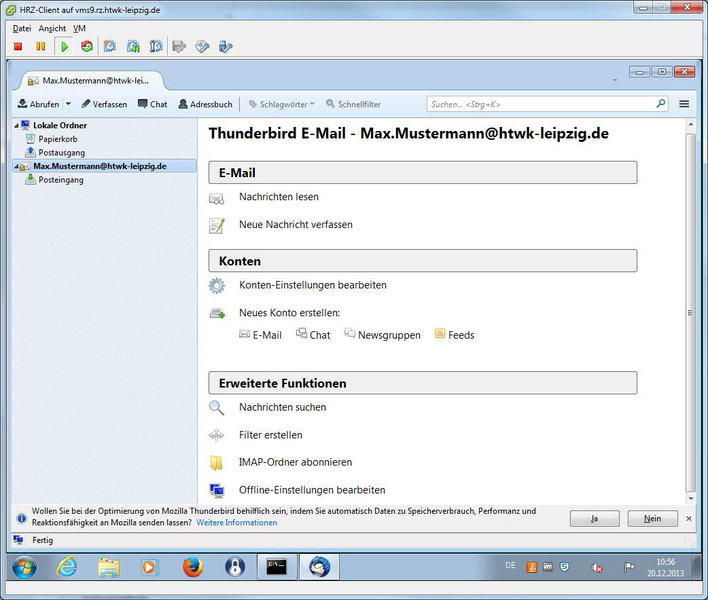Screen dimensions: 708x600
Task: Open Firefox from the taskbar
Action: (193, 567)
